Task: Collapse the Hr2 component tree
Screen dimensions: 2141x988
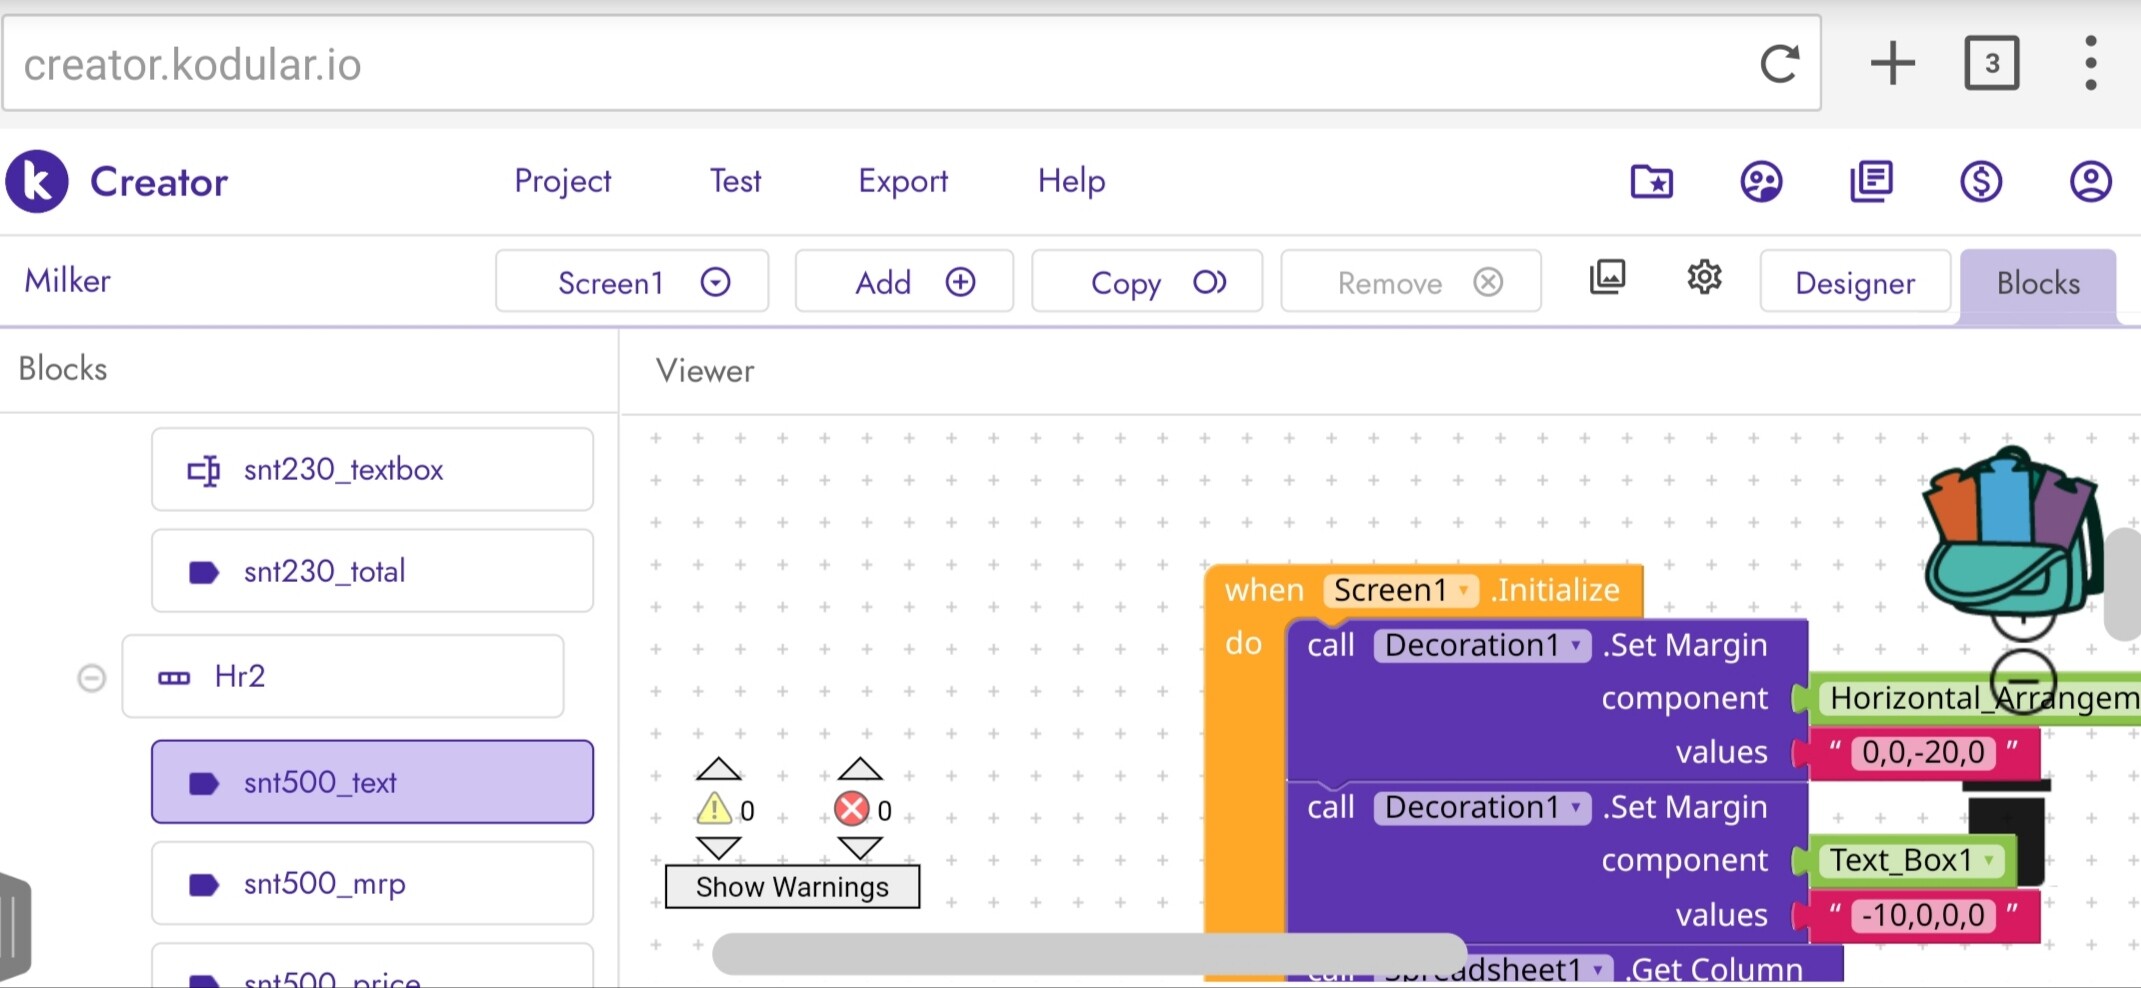Action: coord(91,678)
